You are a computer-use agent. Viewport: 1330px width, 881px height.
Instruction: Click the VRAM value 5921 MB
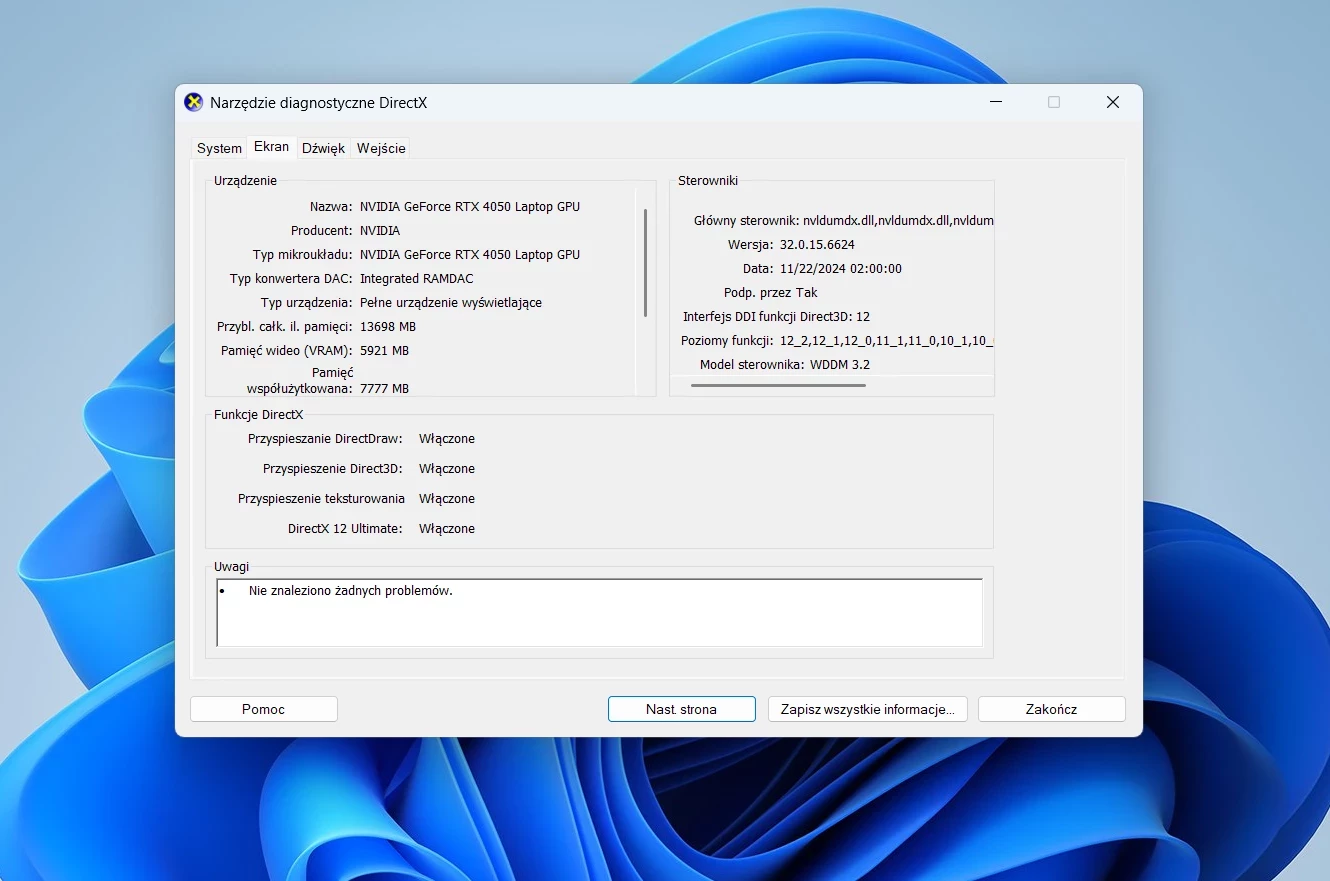click(385, 351)
